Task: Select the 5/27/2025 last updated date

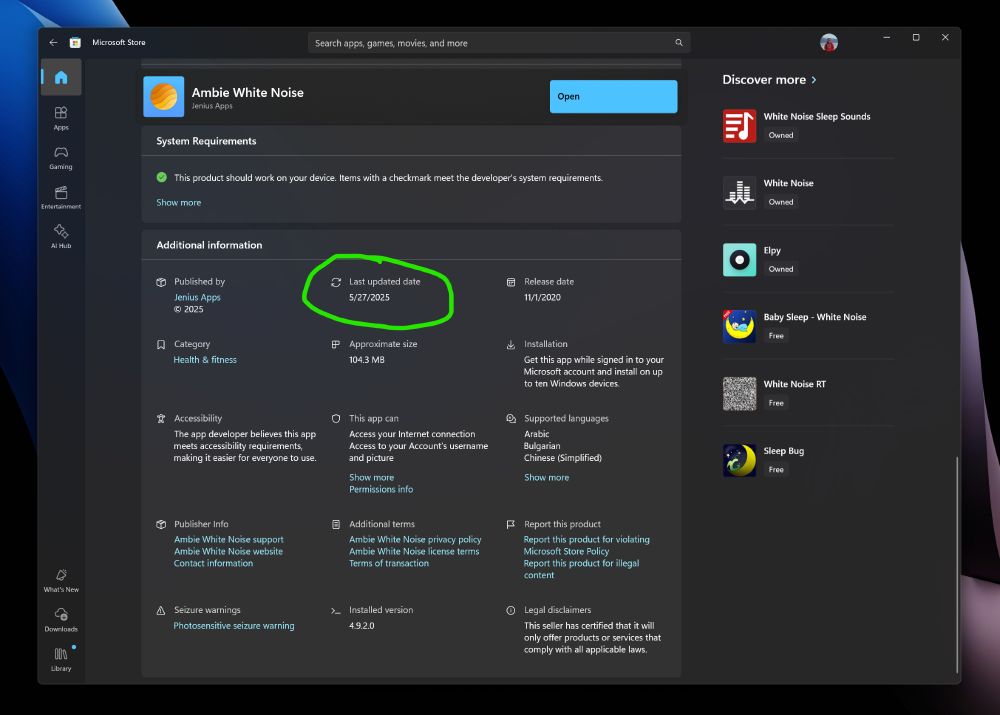Action: coord(369,297)
